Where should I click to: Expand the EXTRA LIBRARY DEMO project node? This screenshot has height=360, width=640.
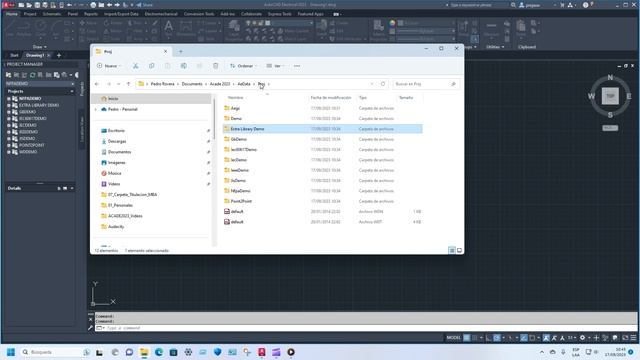[9, 105]
